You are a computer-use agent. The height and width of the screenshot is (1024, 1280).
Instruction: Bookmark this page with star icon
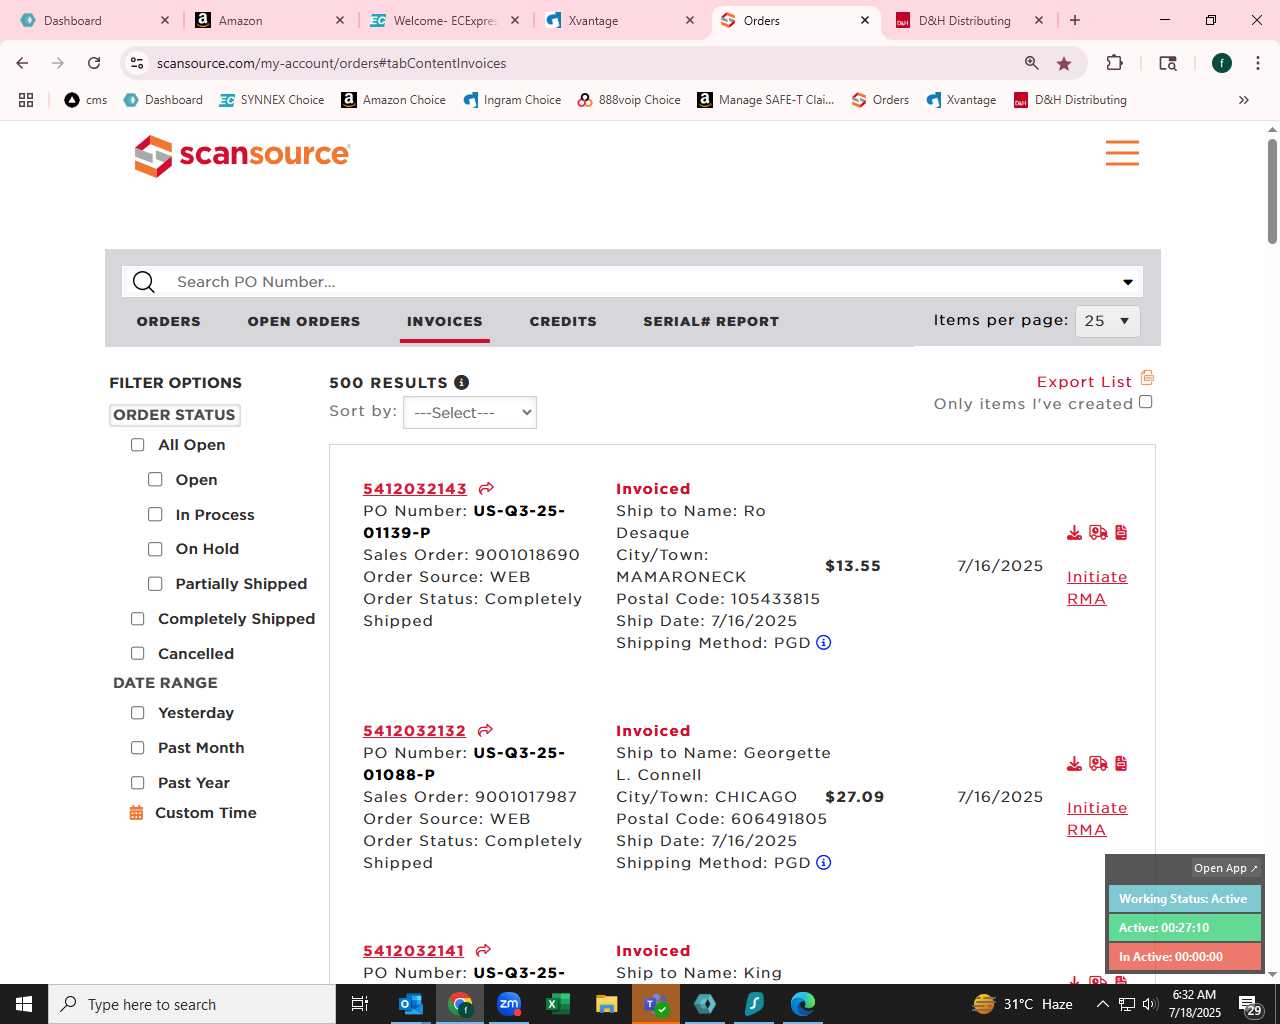coord(1064,63)
